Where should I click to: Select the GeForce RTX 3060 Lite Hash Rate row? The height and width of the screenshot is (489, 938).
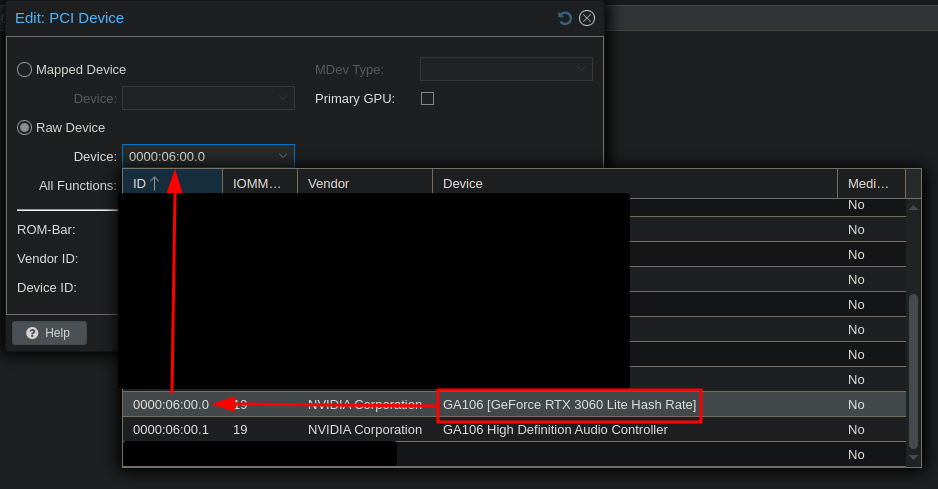[568, 405]
